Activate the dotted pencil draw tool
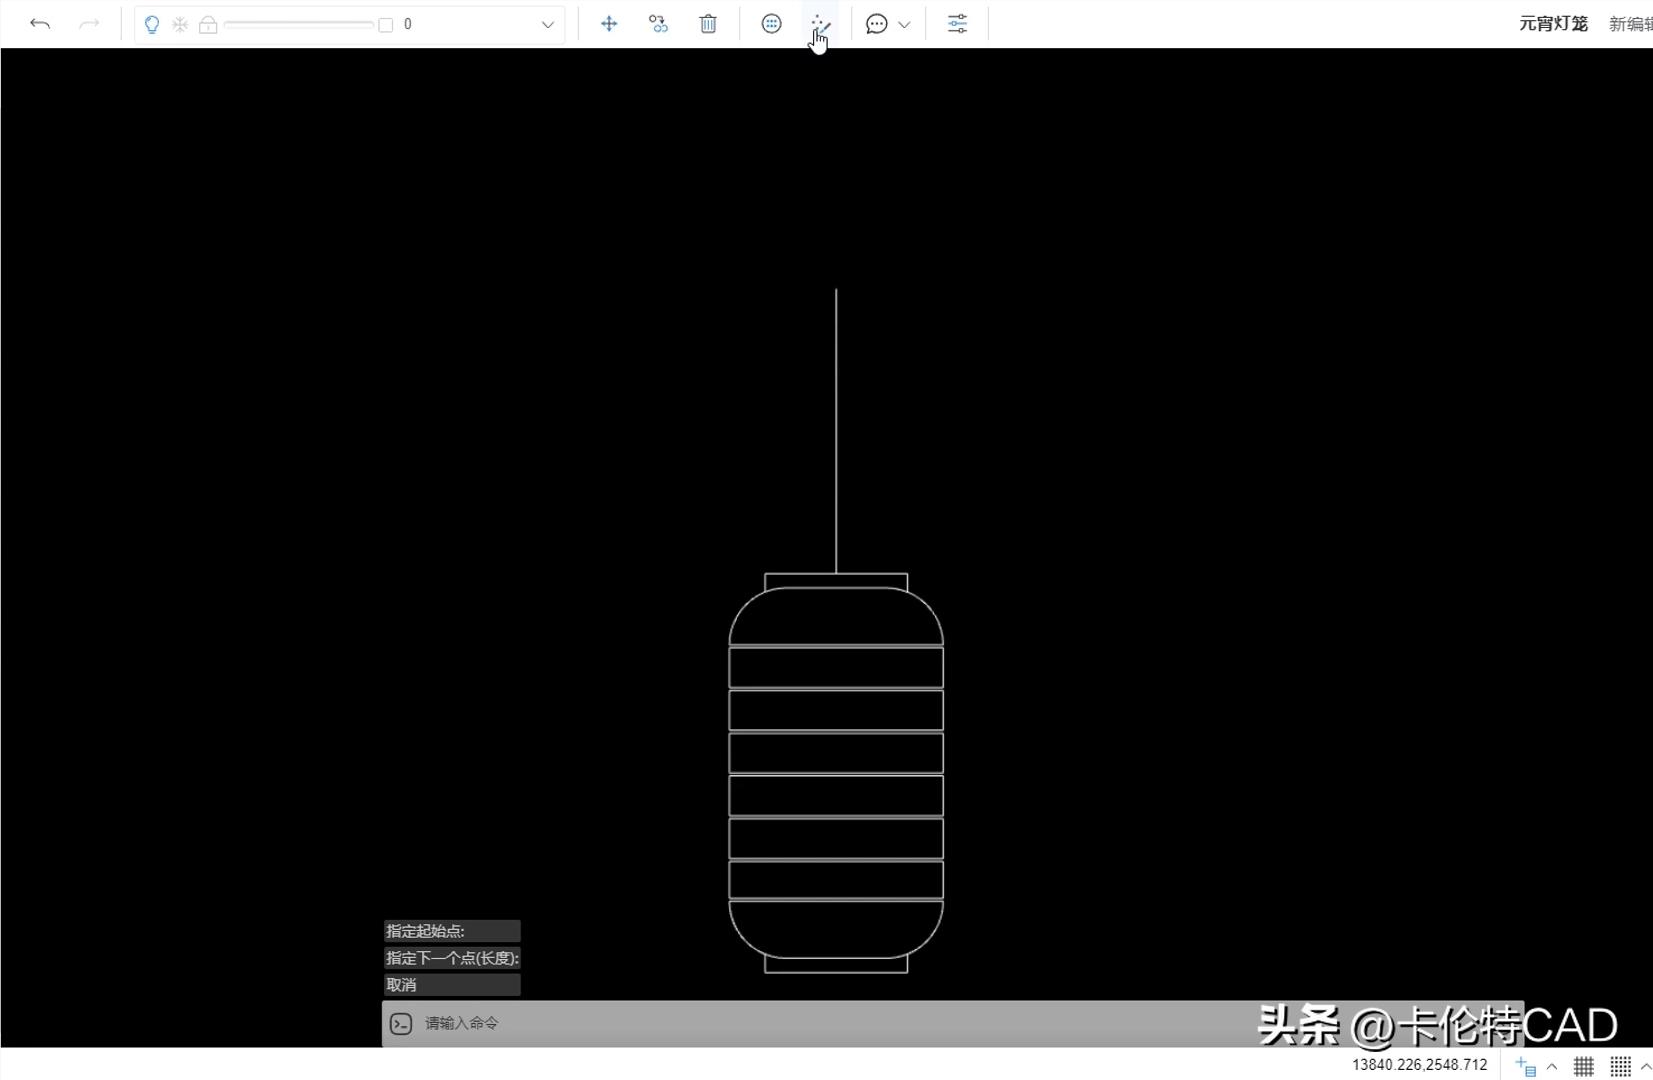Image resolution: width=1653 pixels, height=1080 pixels. pyautogui.click(x=821, y=24)
